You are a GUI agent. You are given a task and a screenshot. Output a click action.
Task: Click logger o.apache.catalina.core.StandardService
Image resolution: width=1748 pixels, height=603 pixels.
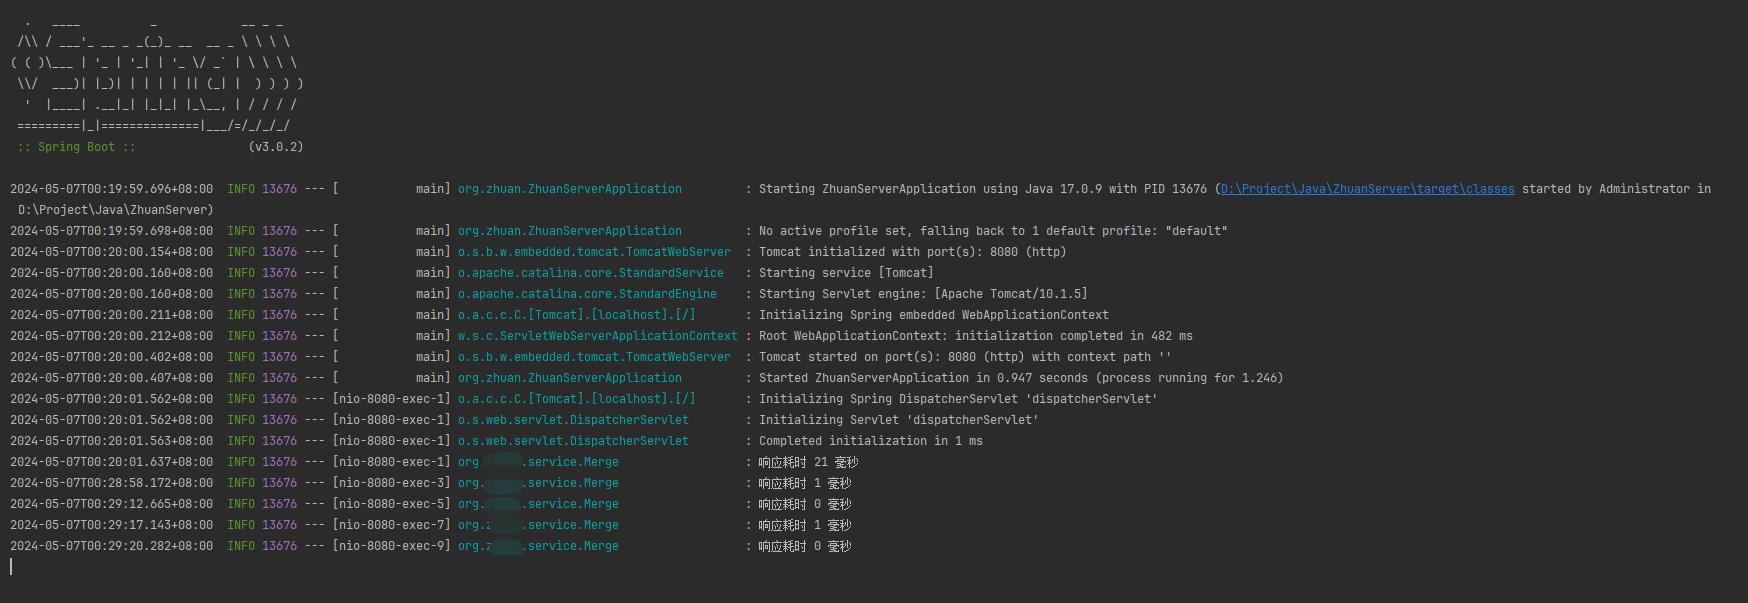coord(590,273)
